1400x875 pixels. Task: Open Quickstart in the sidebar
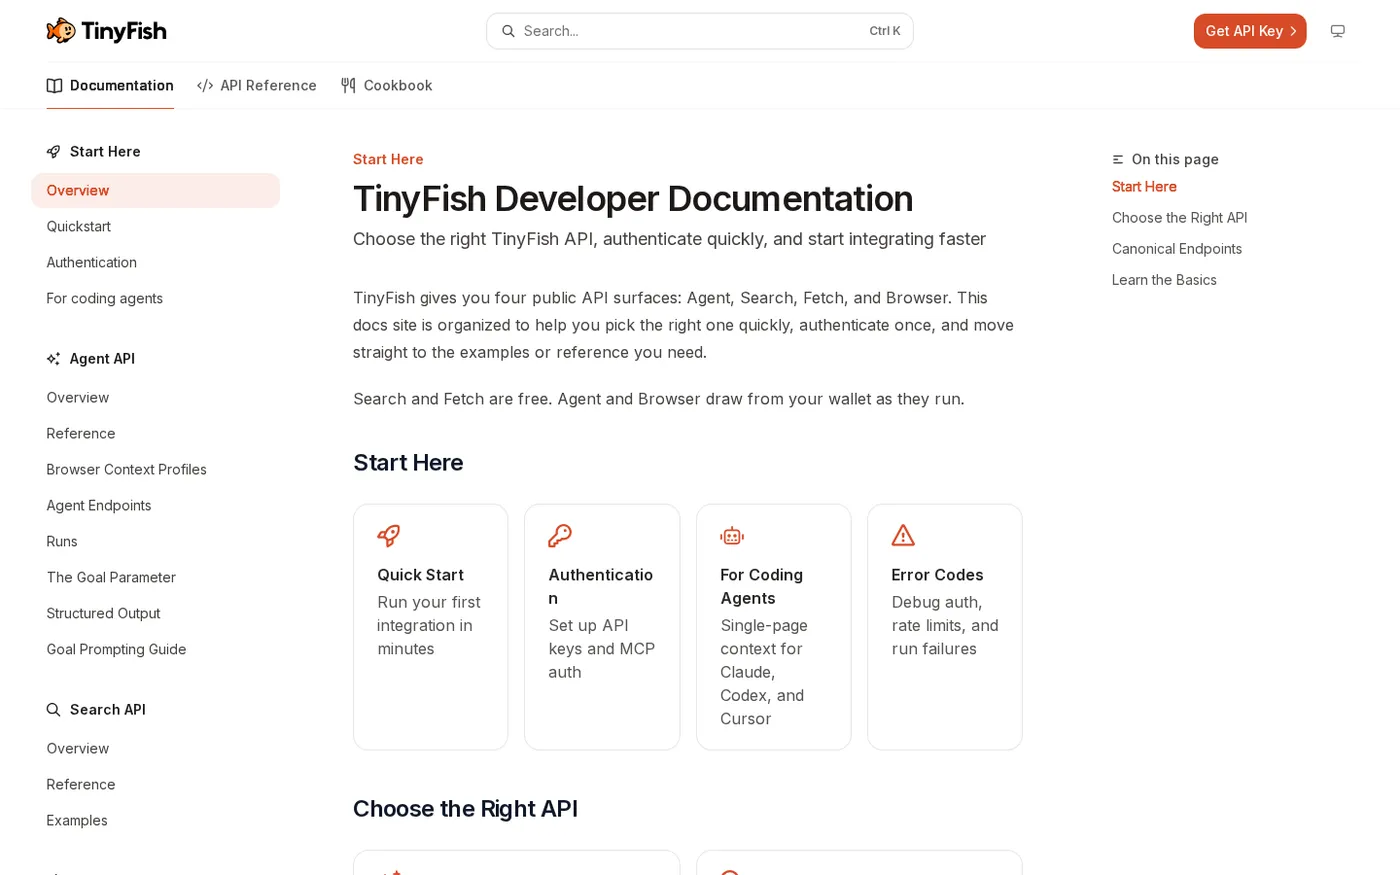156,227
